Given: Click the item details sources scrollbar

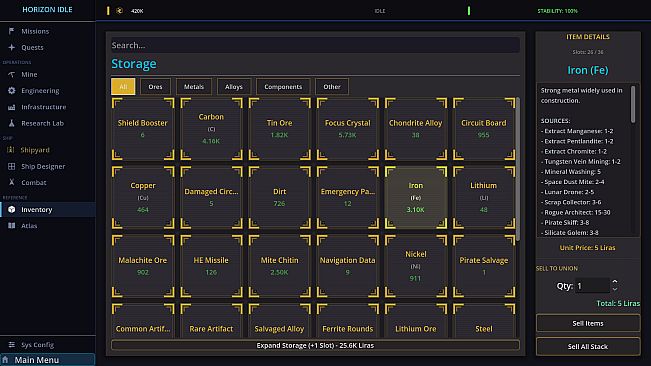Looking at the screenshot, I should tap(633, 105).
